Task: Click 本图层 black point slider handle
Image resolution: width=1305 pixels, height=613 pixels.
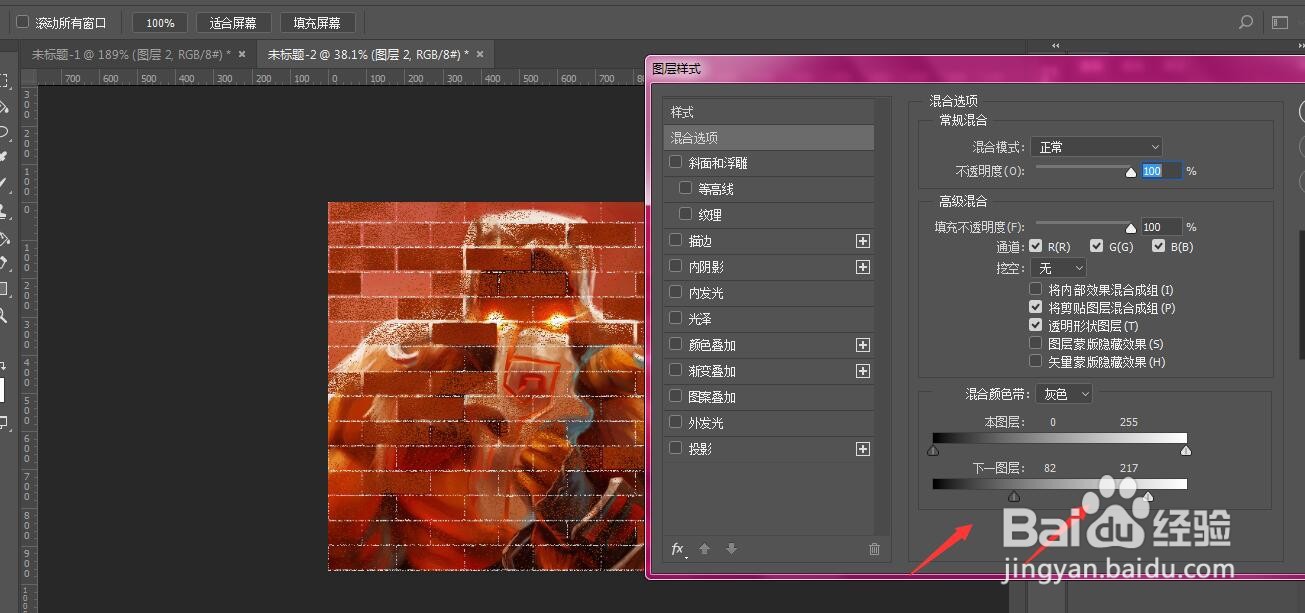Action: pos(933,450)
